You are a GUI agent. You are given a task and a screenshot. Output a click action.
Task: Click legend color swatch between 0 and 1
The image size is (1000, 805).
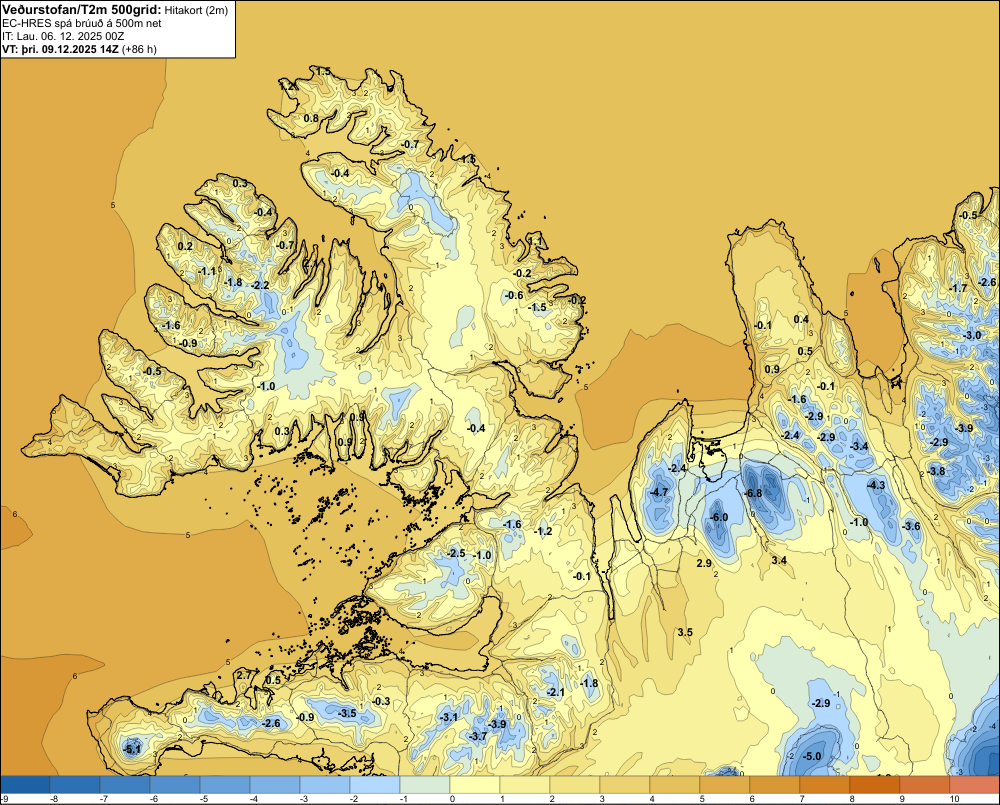pyautogui.click(x=474, y=784)
